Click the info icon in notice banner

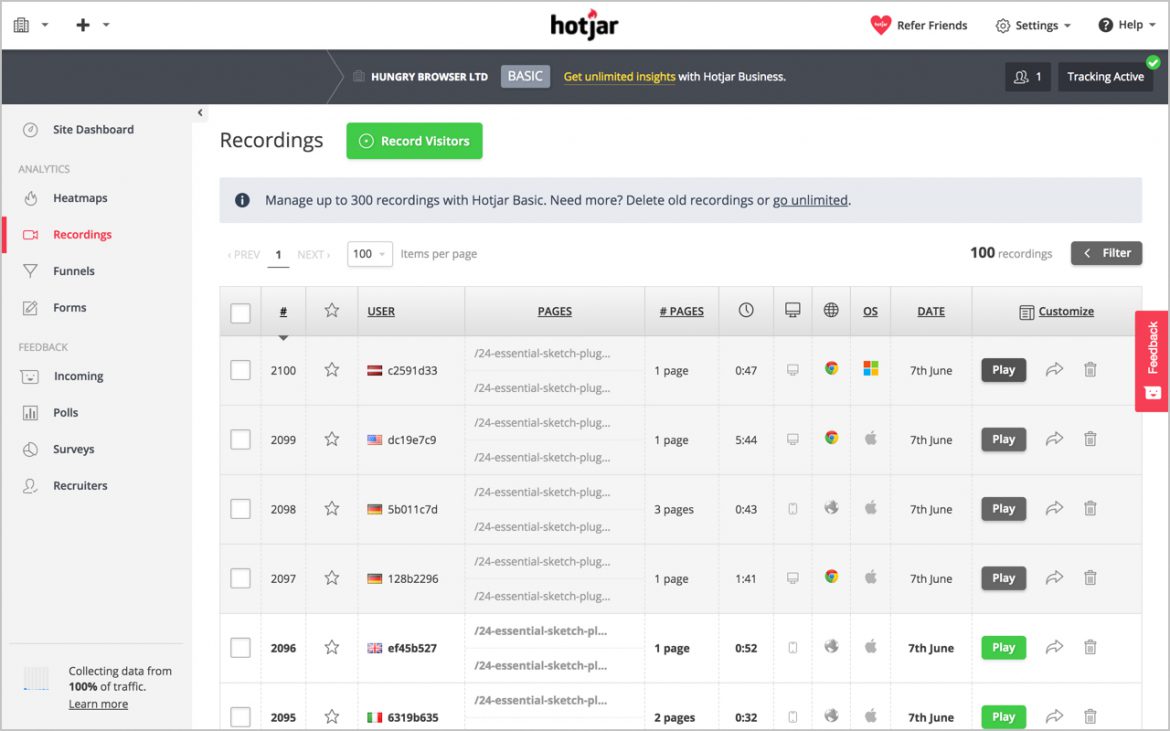click(242, 200)
